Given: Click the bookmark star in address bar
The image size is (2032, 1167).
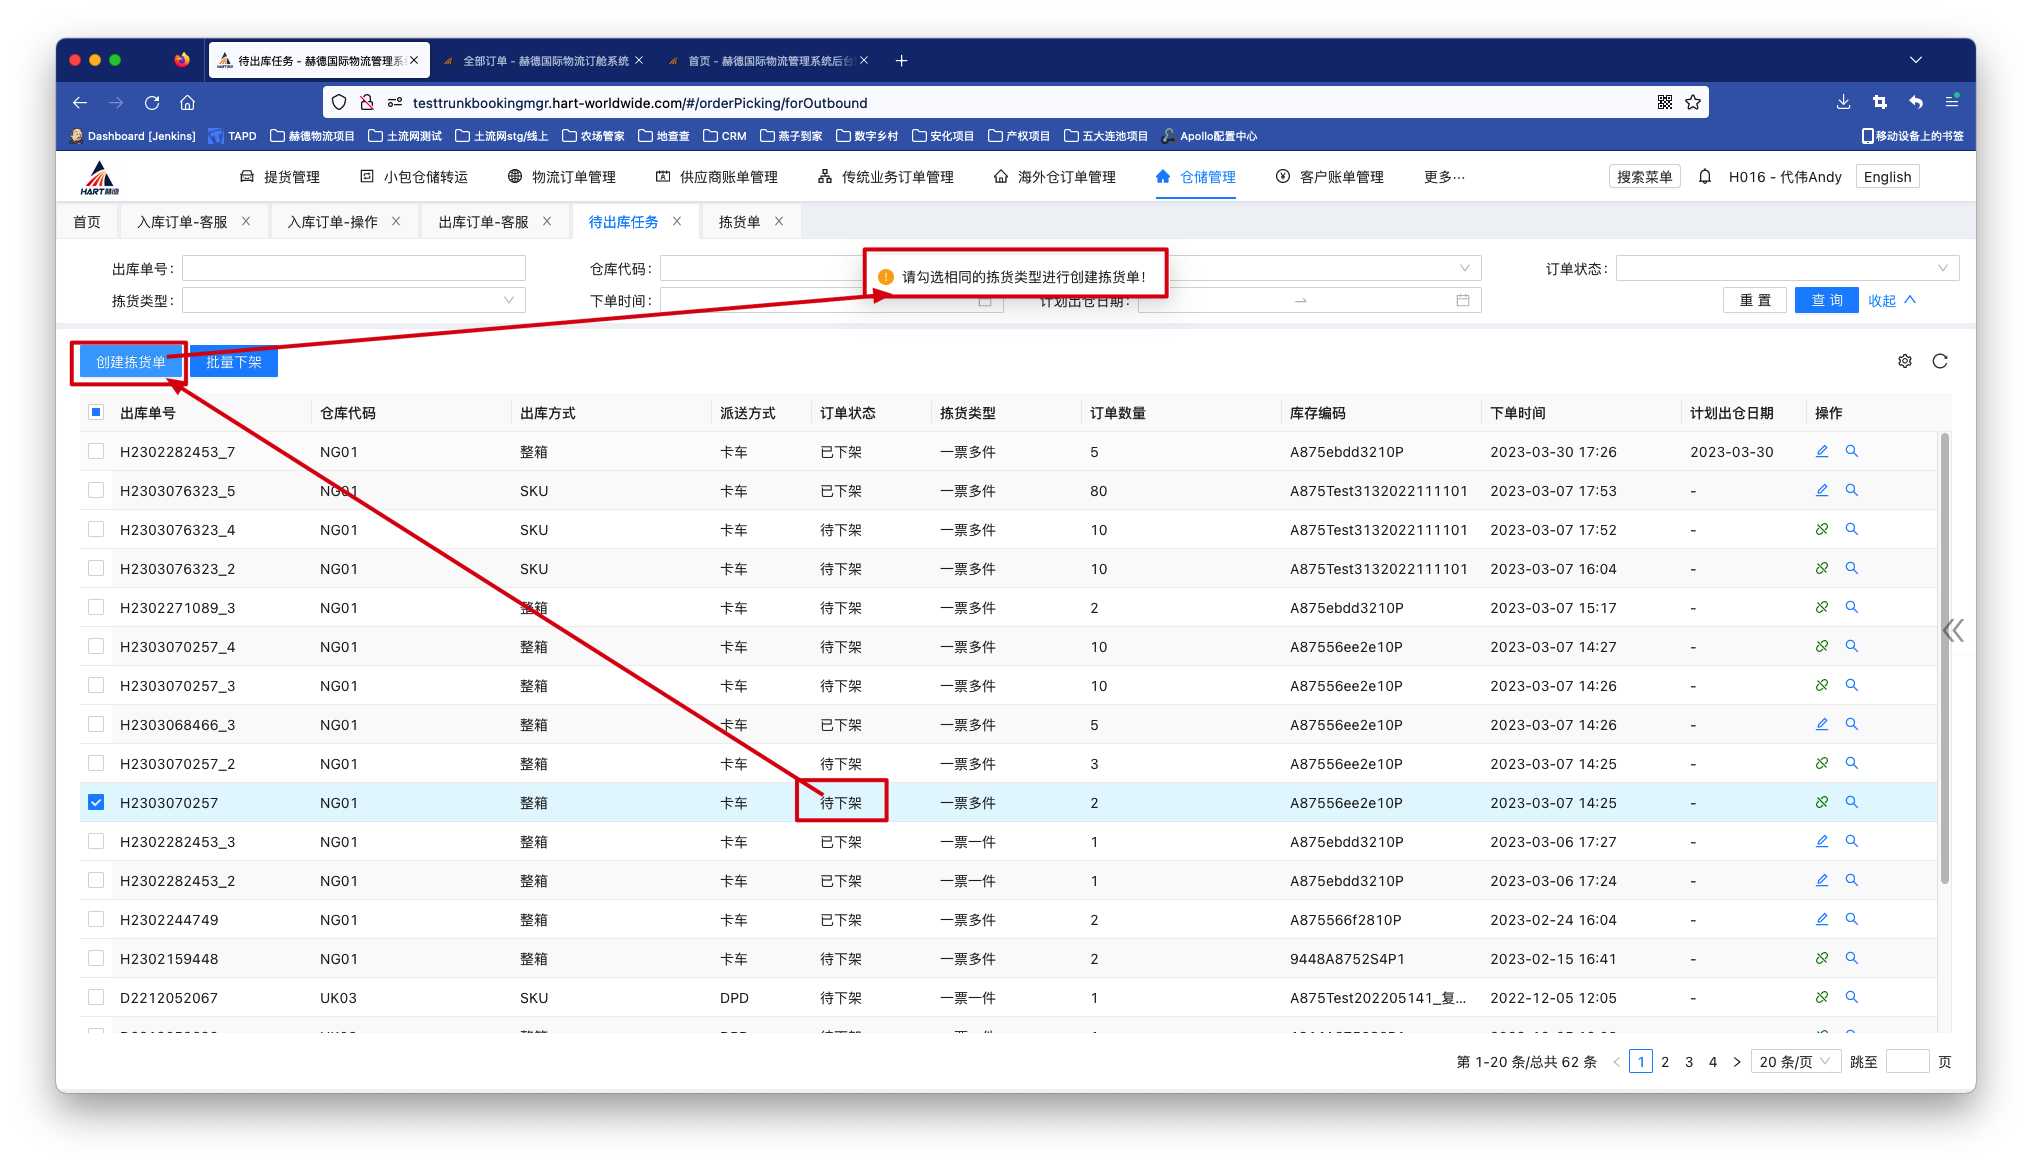Looking at the screenshot, I should 1693,102.
